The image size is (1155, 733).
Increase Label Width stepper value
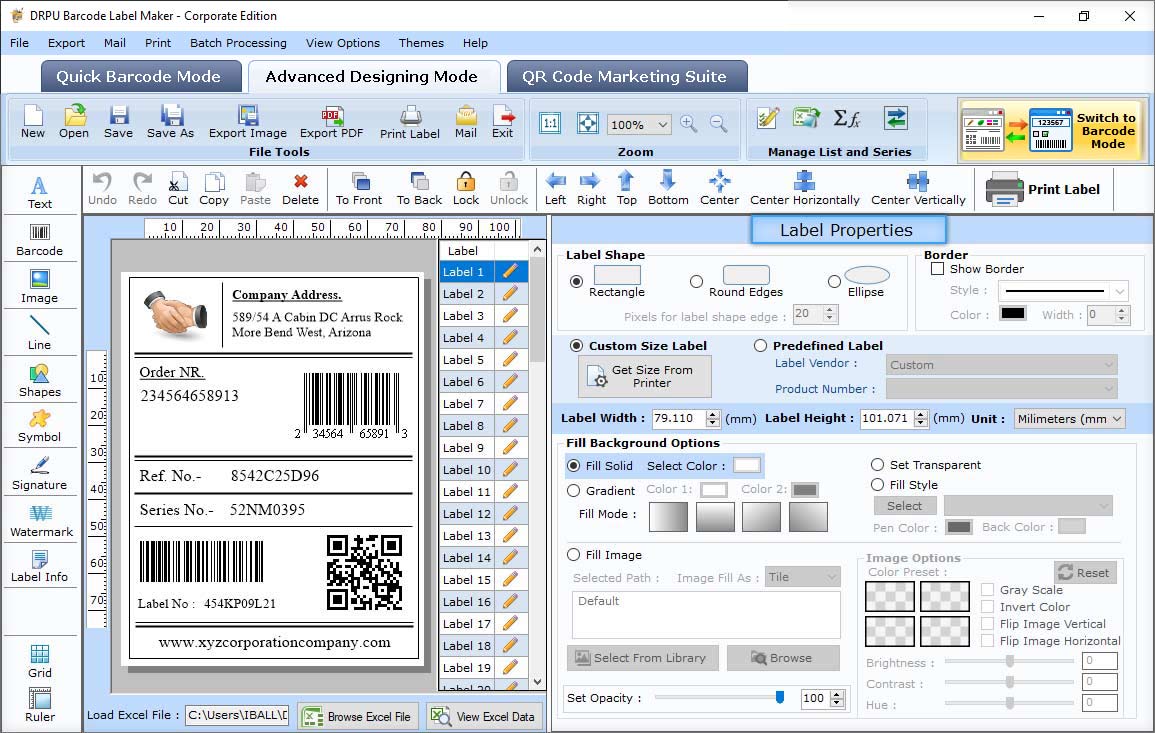(x=712, y=414)
